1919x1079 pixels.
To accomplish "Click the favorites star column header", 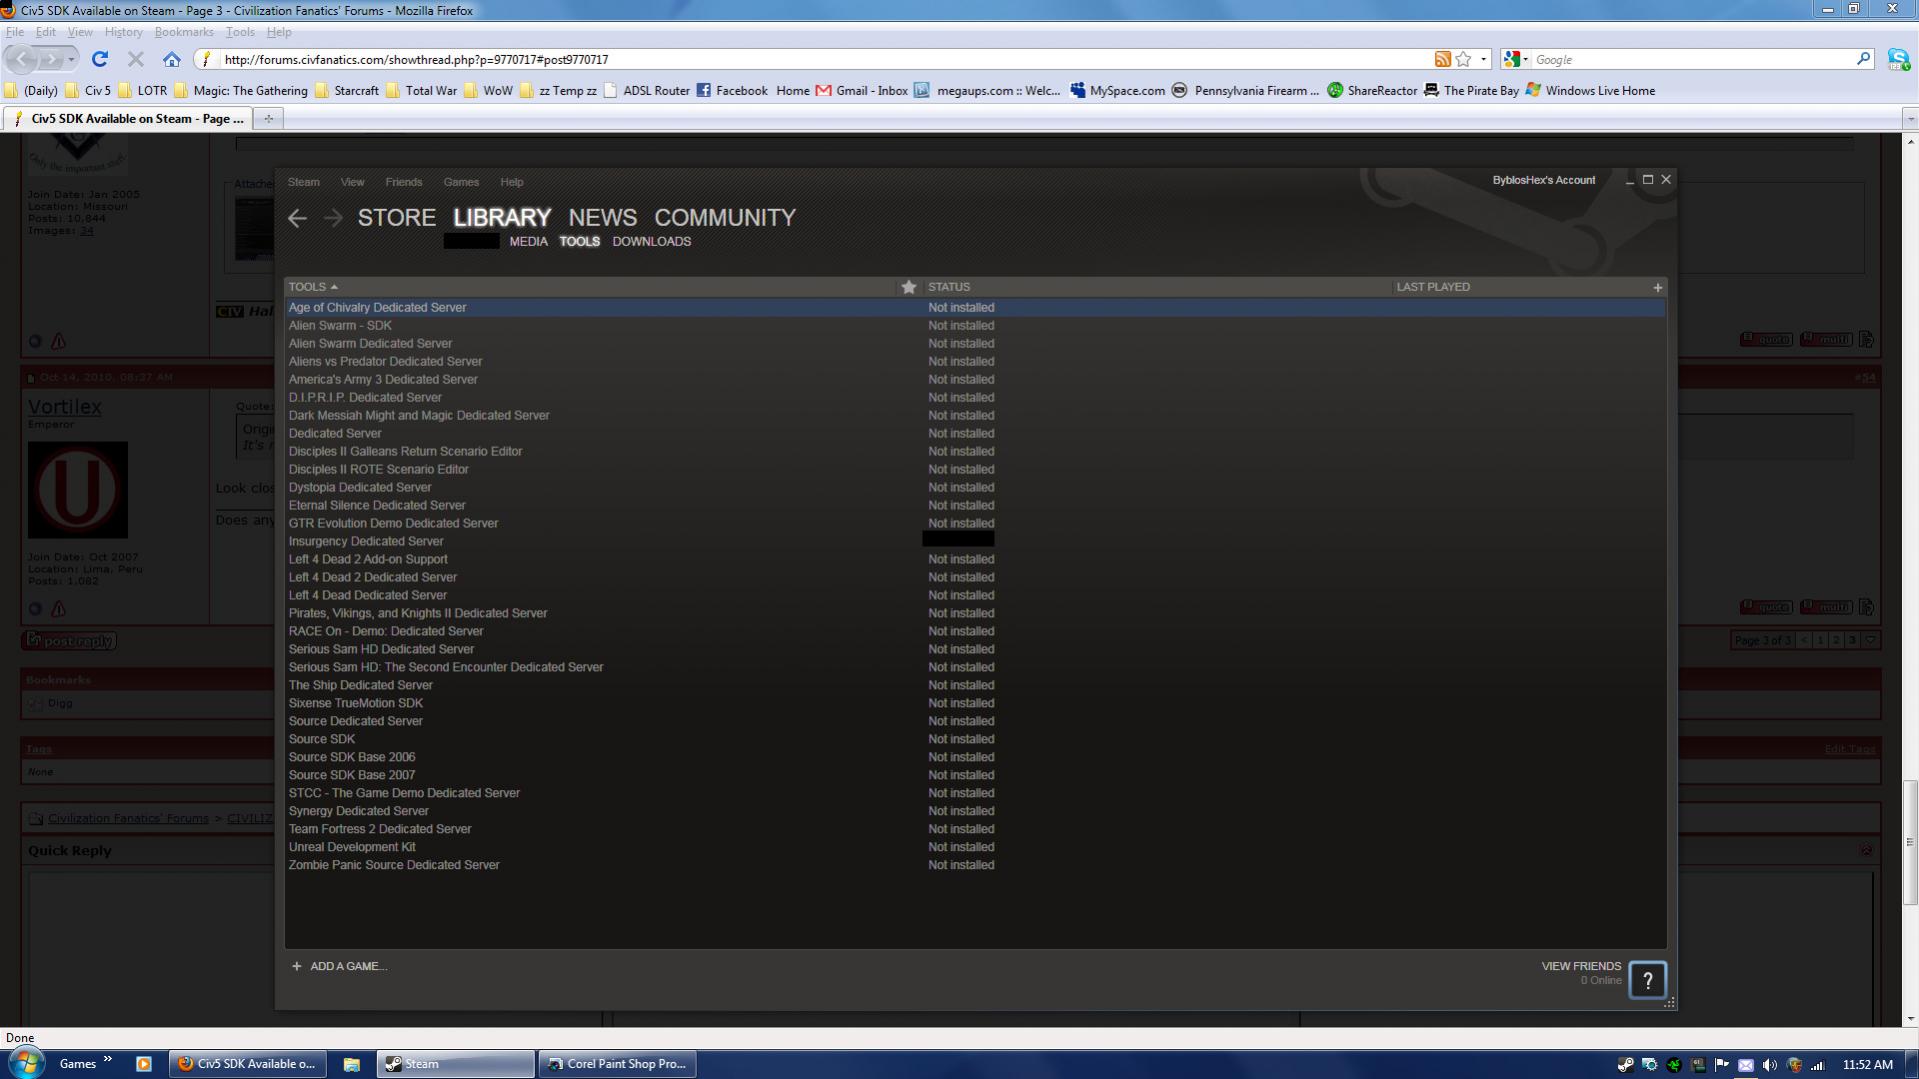I will point(908,287).
